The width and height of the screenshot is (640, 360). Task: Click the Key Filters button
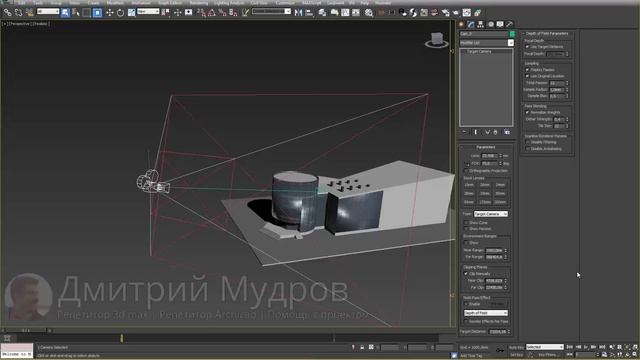click(x=548, y=355)
